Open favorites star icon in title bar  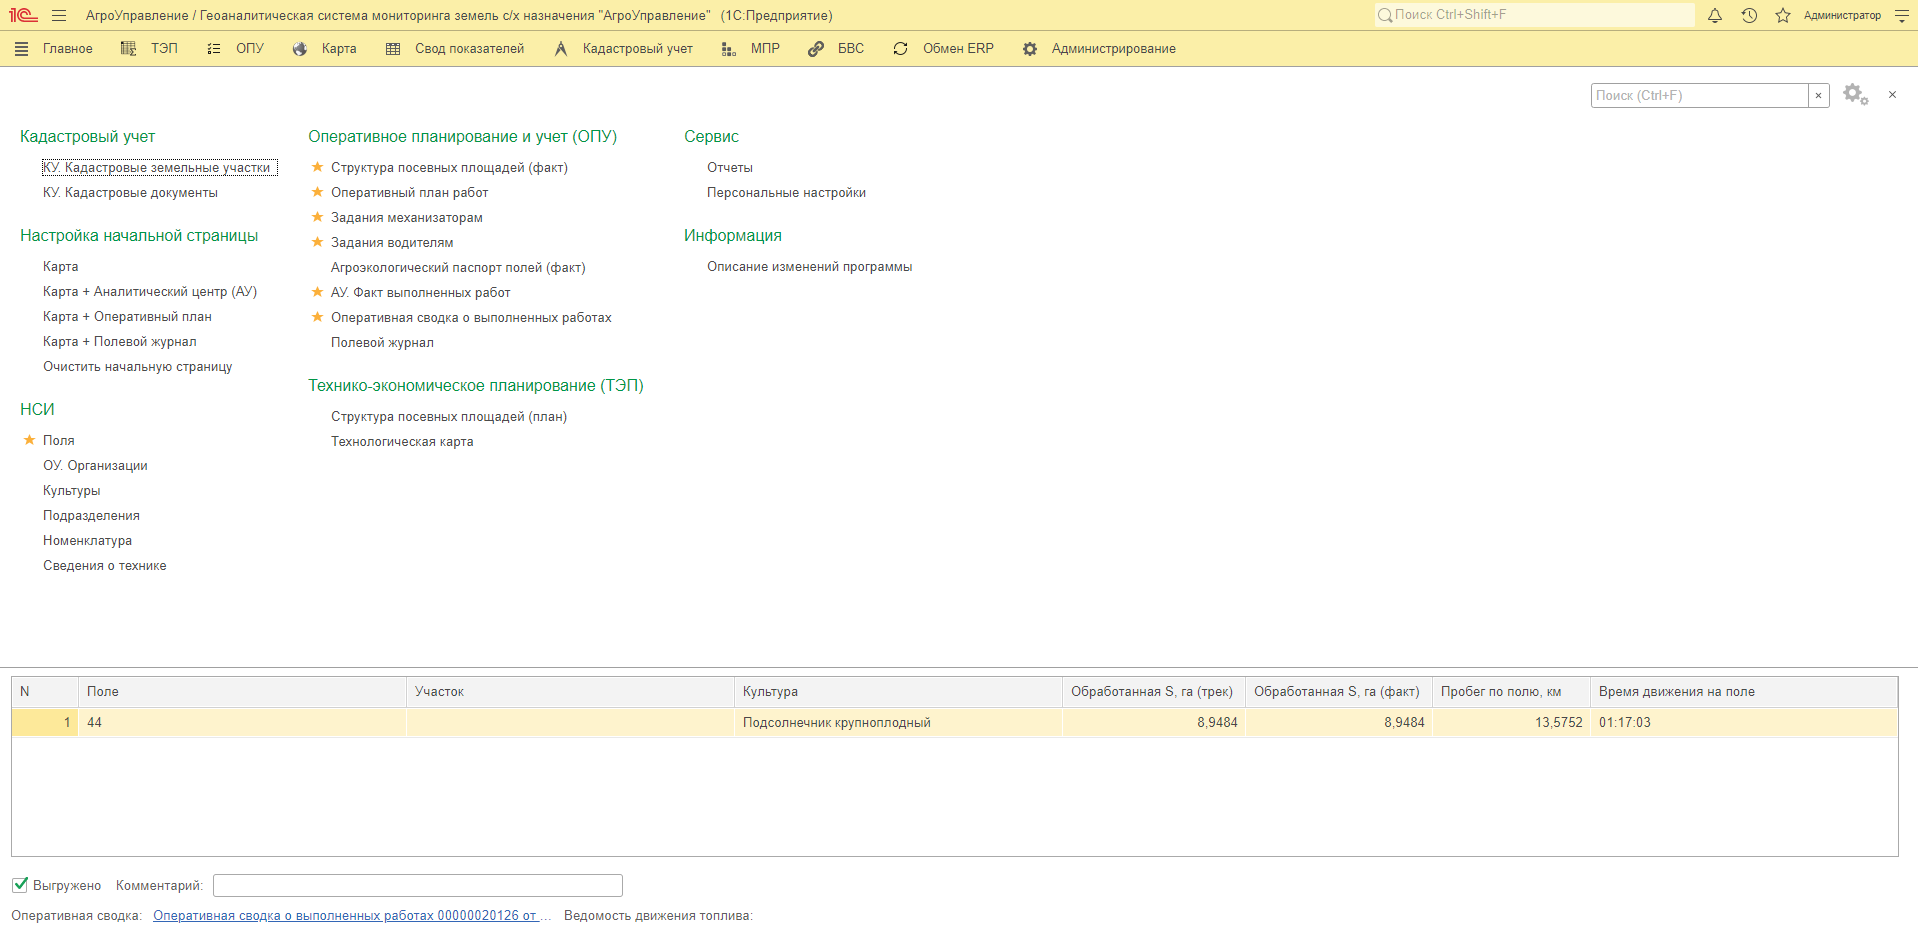[x=1783, y=16]
